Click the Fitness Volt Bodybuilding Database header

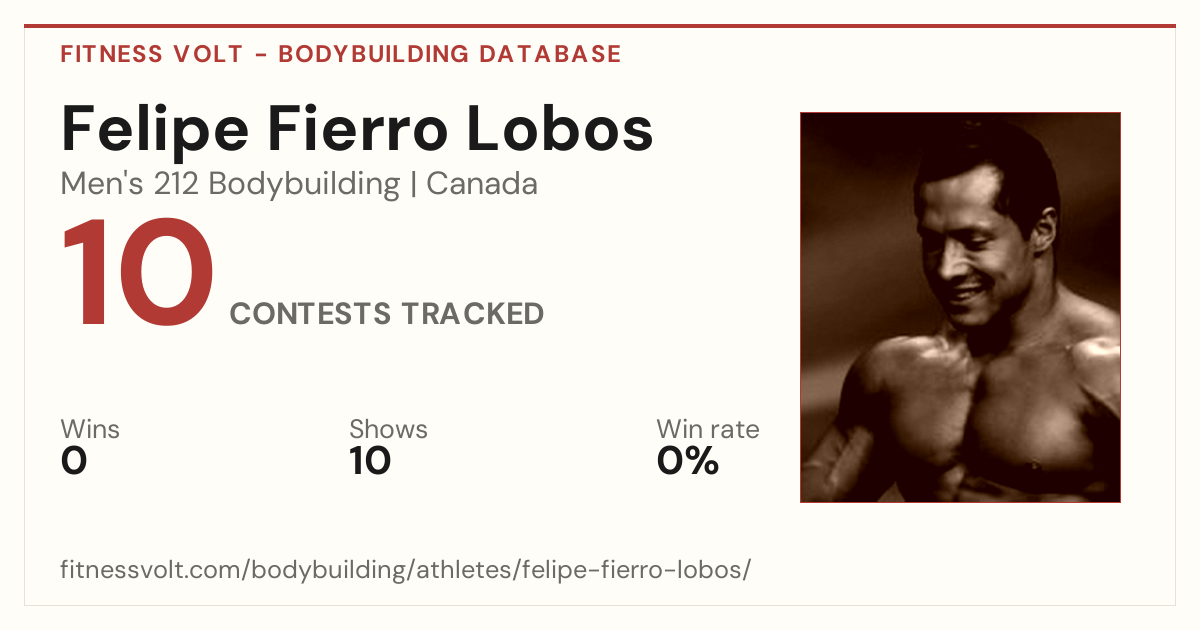pyautogui.click(x=341, y=54)
